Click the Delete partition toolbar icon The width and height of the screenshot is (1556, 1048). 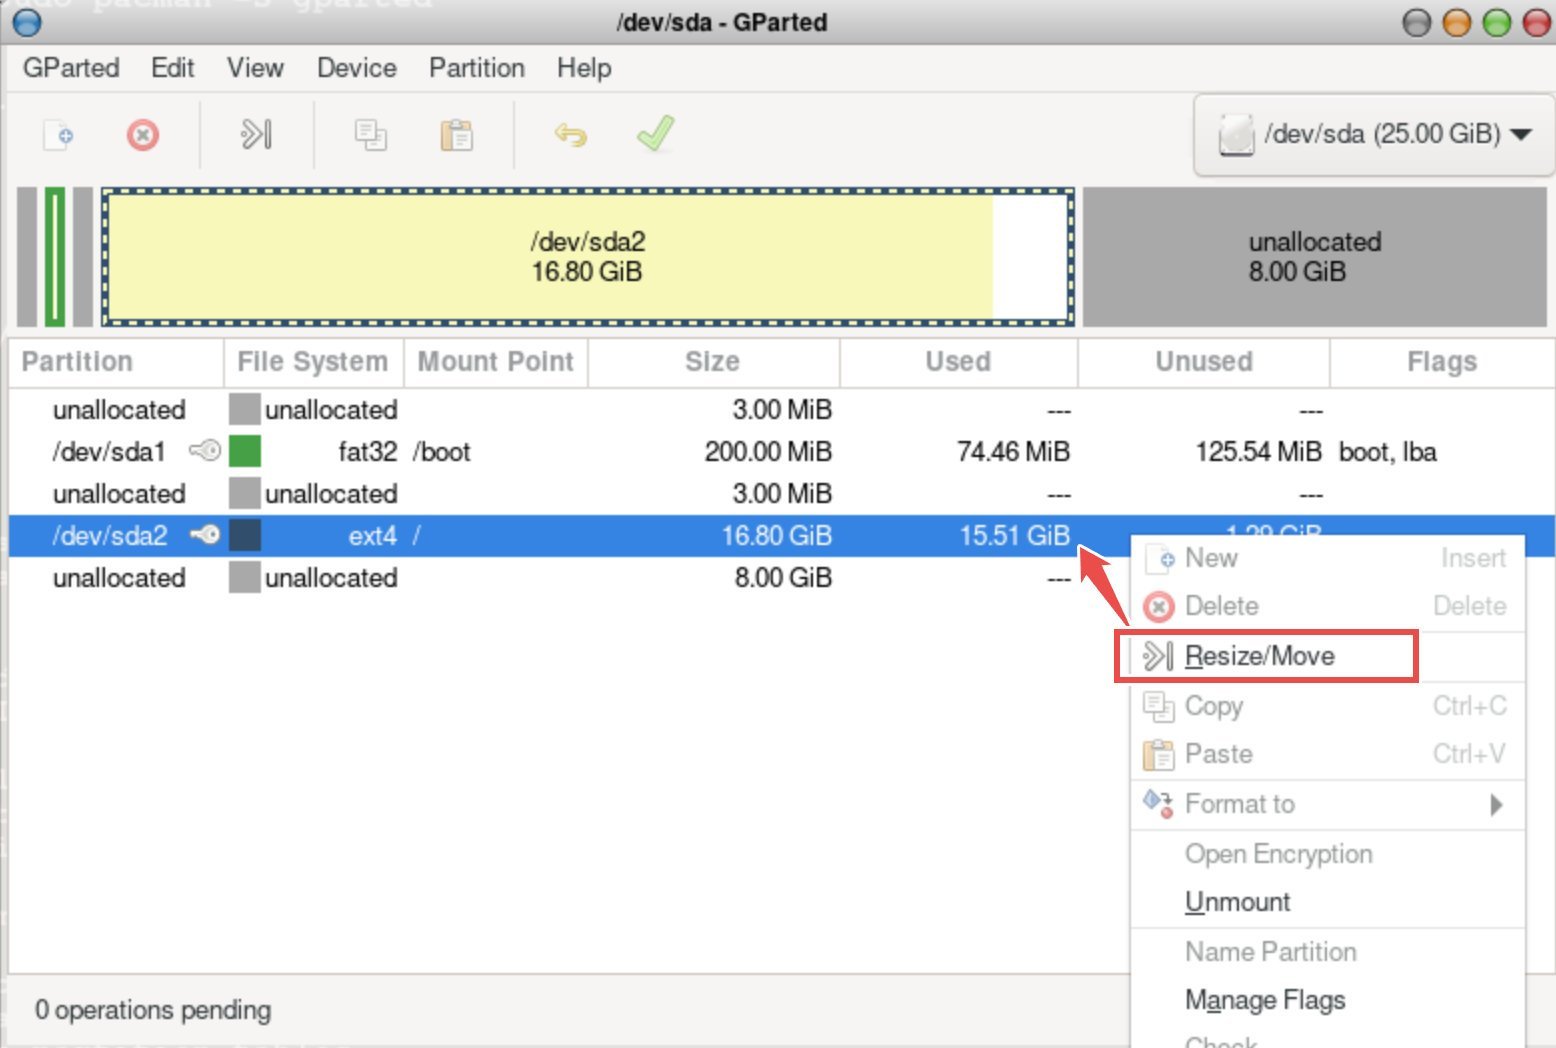(x=143, y=134)
